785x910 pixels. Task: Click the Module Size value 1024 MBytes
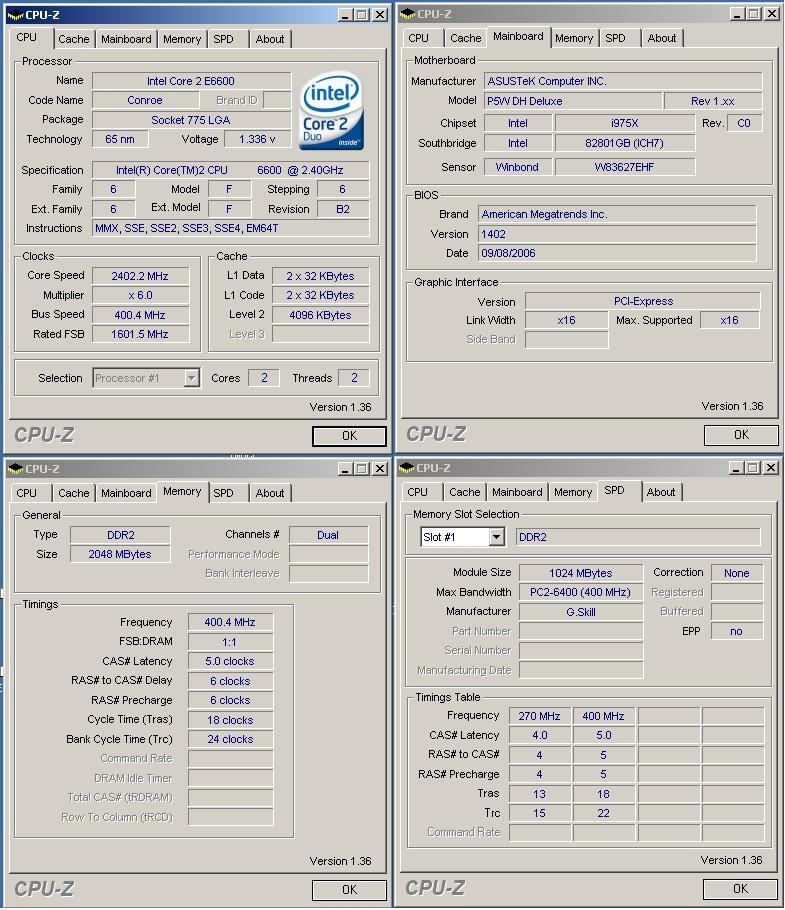(x=581, y=573)
